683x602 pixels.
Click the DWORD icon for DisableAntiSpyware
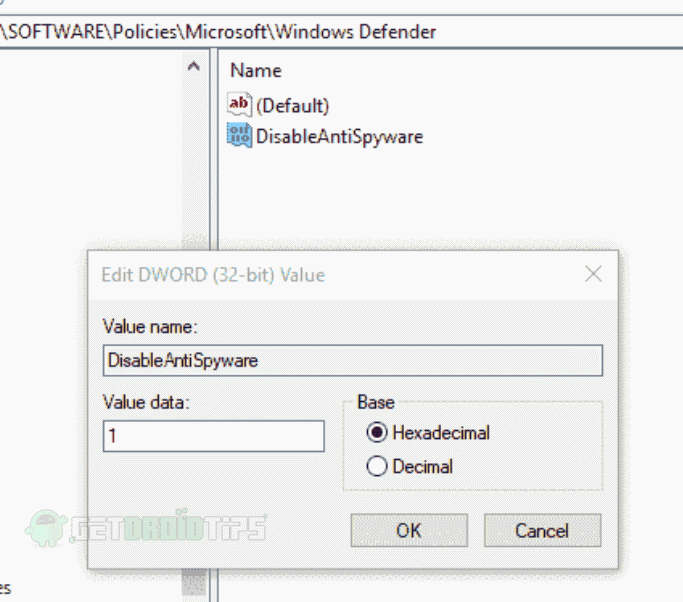click(239, 136)
